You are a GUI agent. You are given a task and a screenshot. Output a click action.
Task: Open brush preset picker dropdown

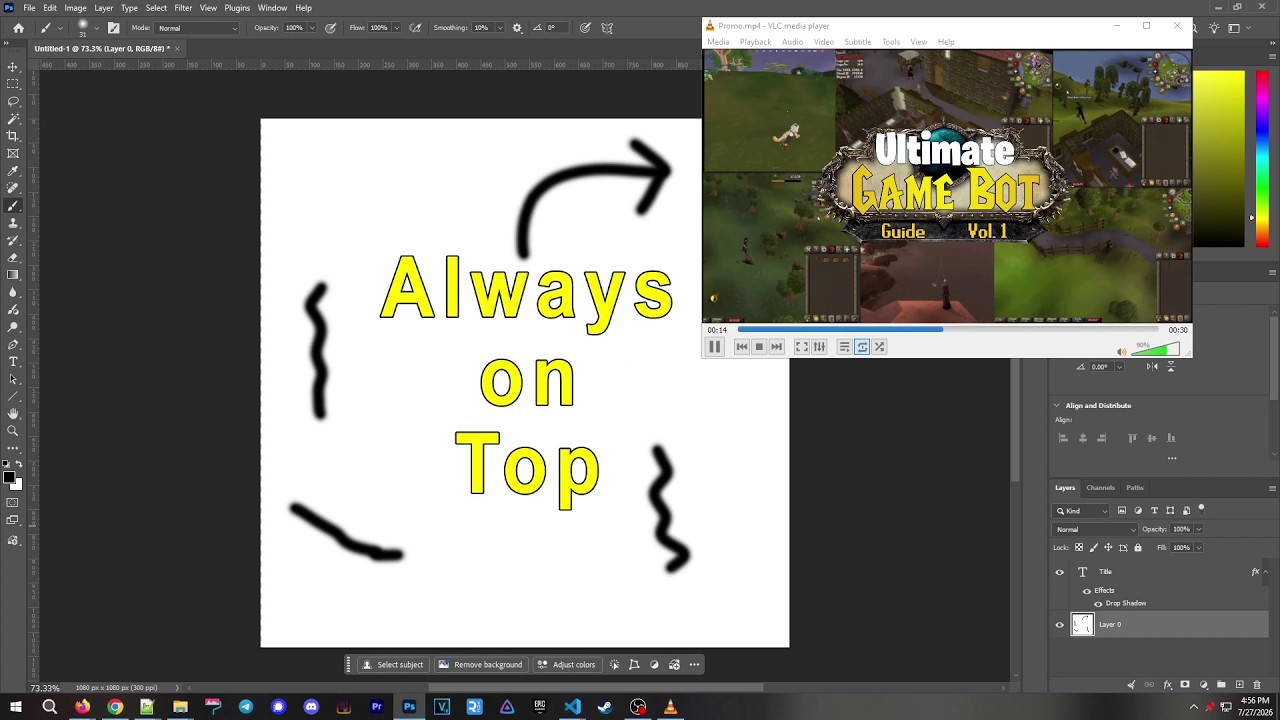tap(99, 28)
